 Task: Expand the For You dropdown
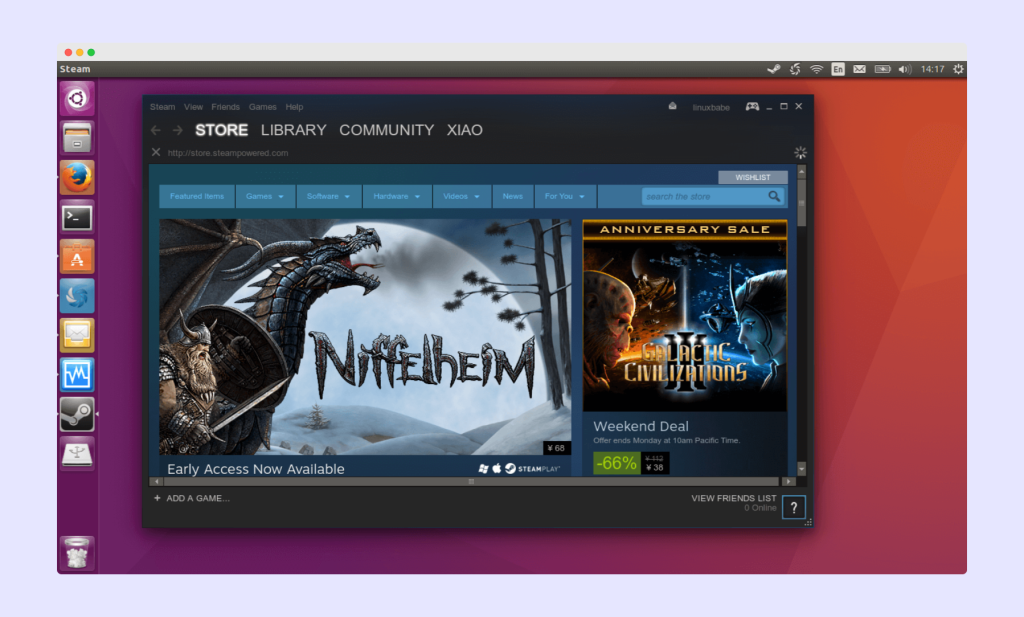[x=565, y=196]
